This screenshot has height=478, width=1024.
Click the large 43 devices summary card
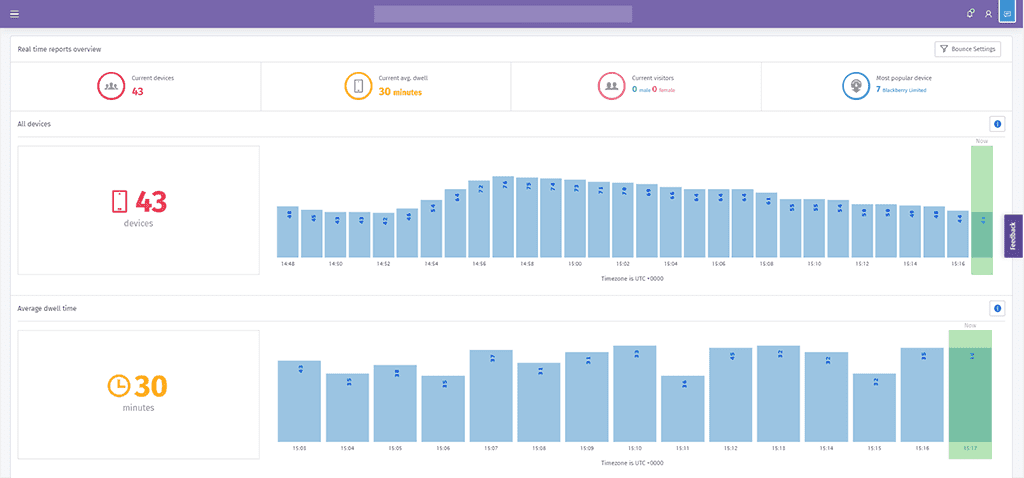pyautogui.click(x=138, y=210)
